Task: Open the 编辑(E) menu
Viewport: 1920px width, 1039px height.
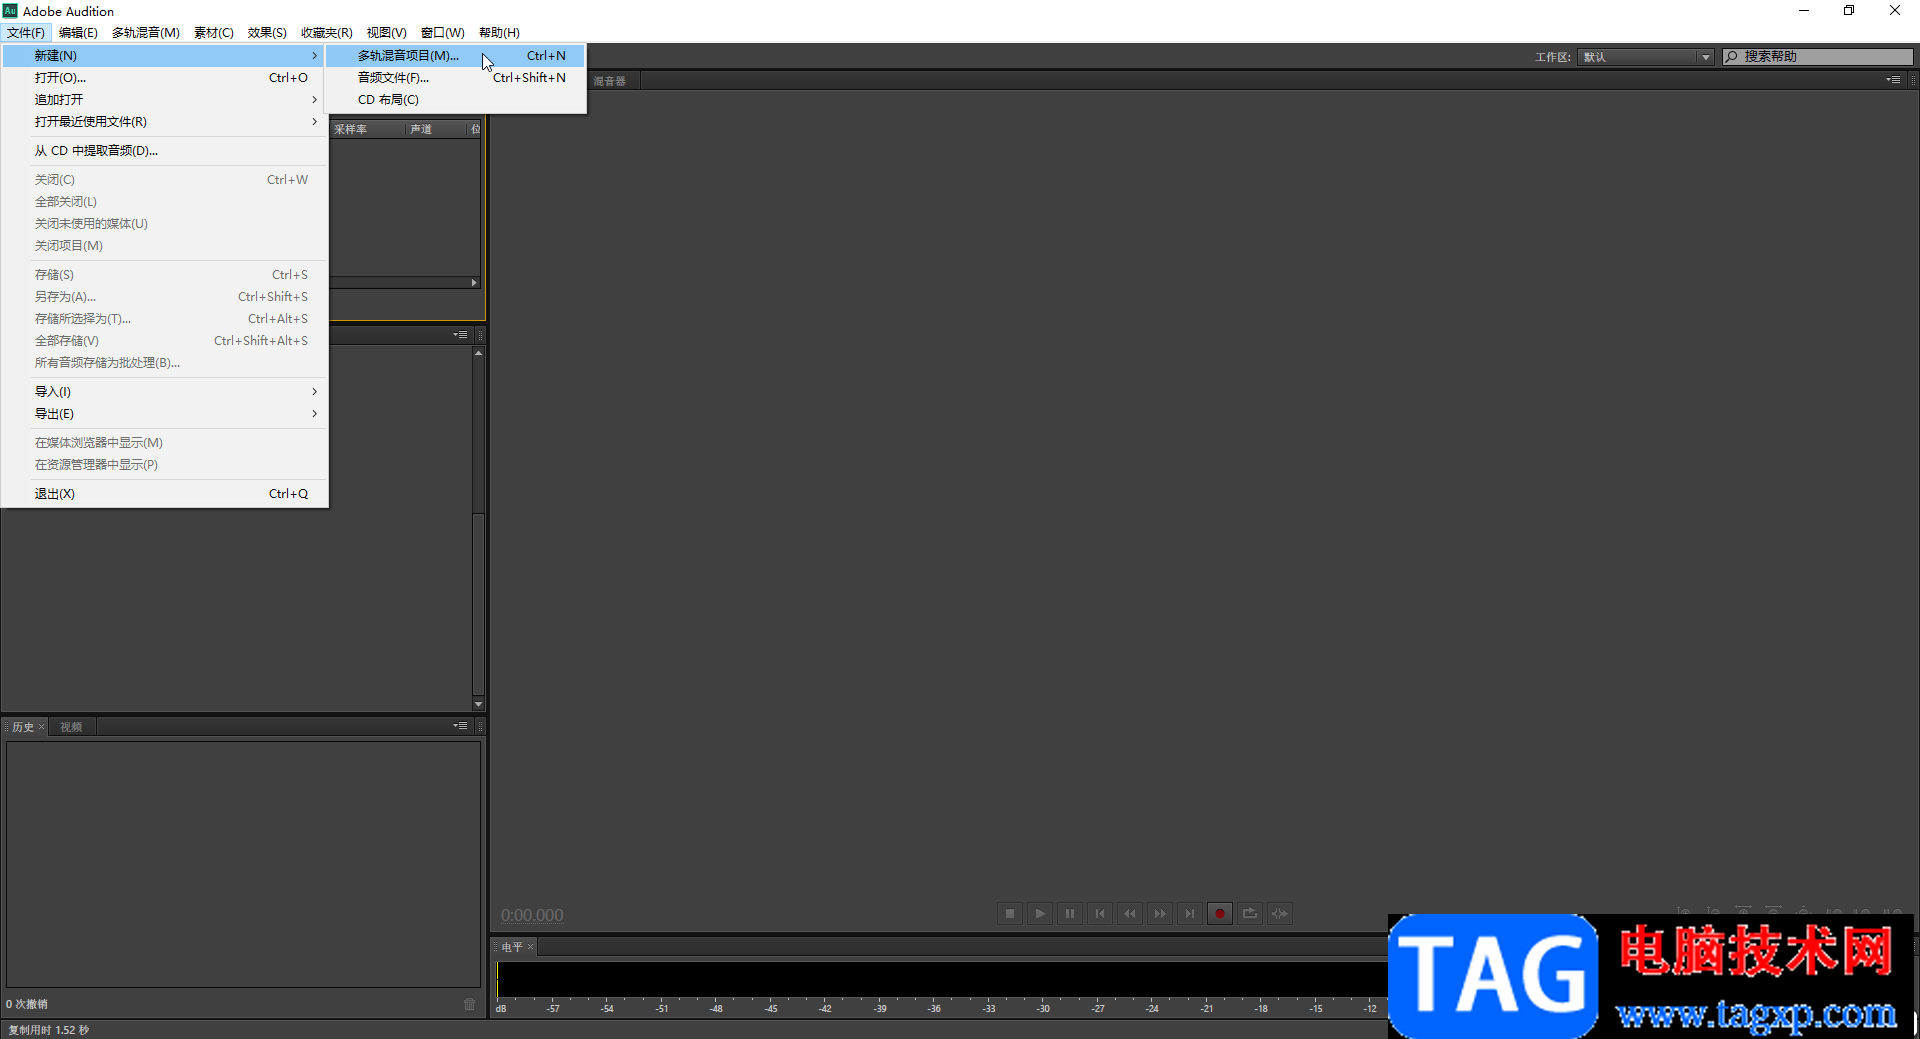Action: (78, 33)
